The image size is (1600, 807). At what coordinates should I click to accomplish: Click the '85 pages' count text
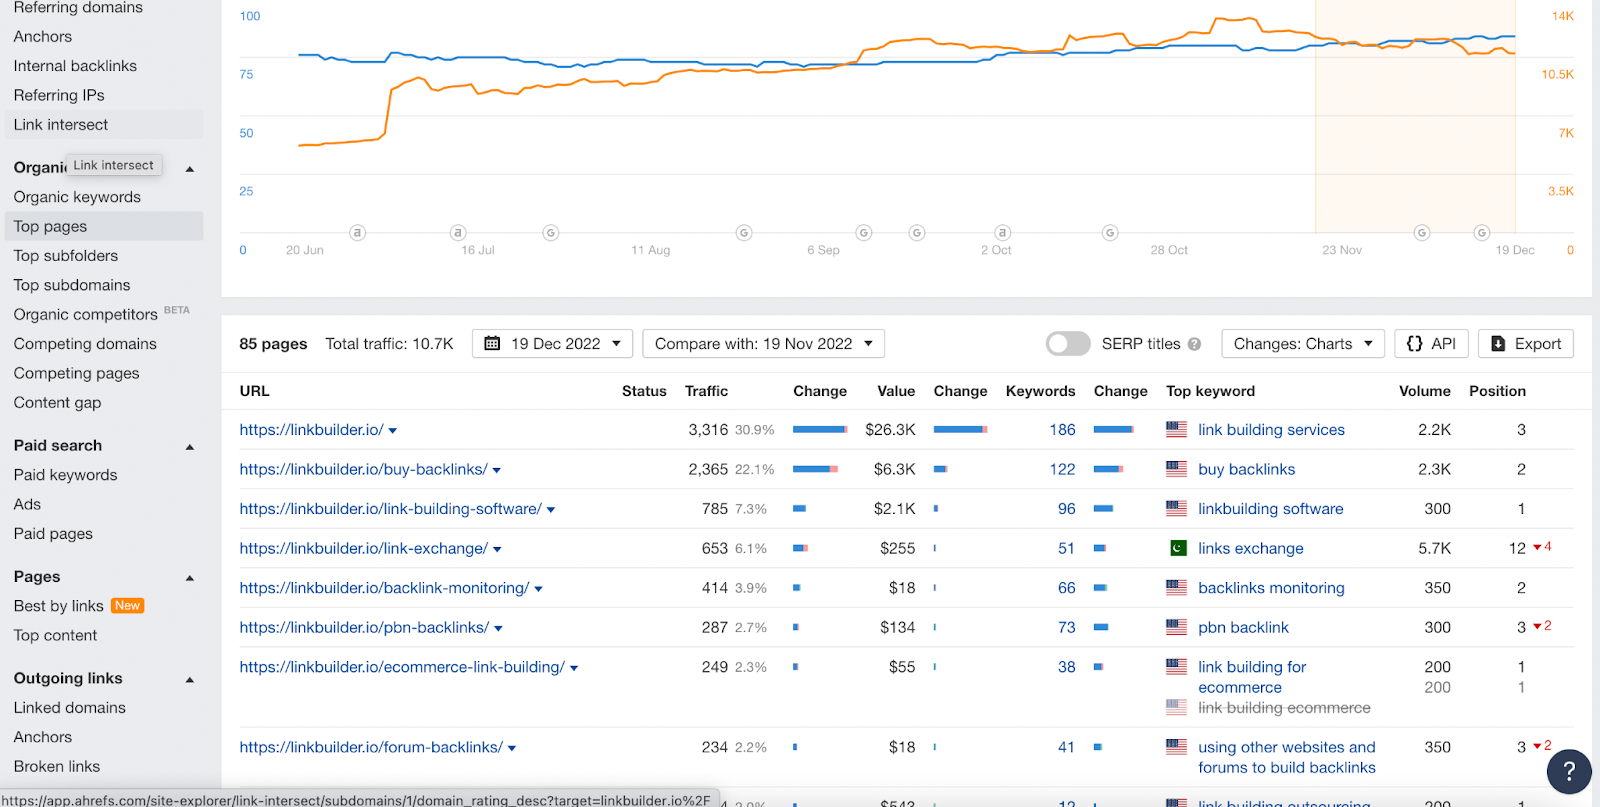point(273,344)
